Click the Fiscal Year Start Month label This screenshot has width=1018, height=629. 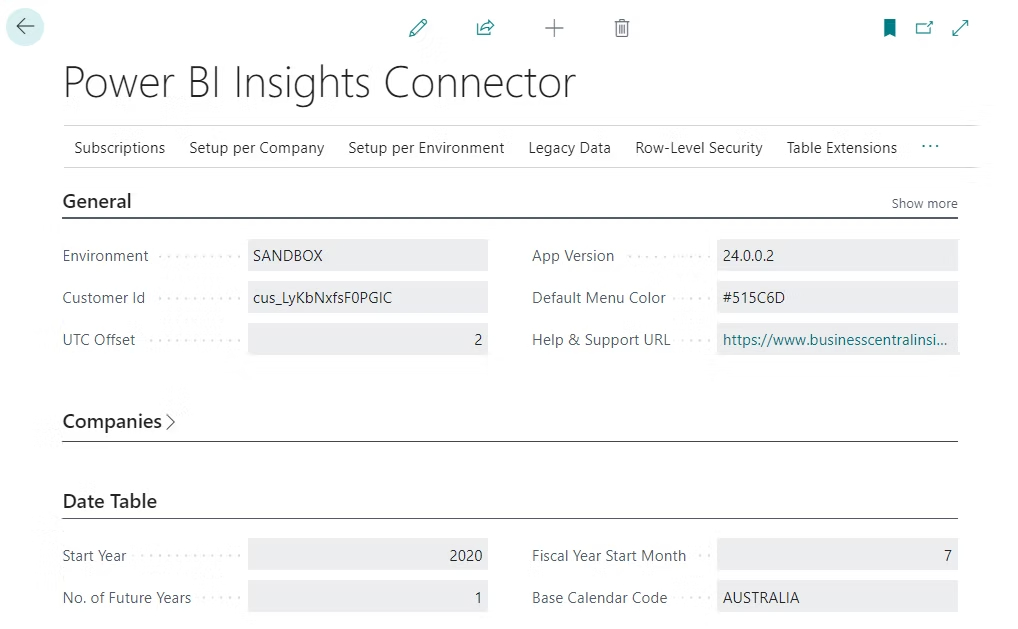click(609, 556)
